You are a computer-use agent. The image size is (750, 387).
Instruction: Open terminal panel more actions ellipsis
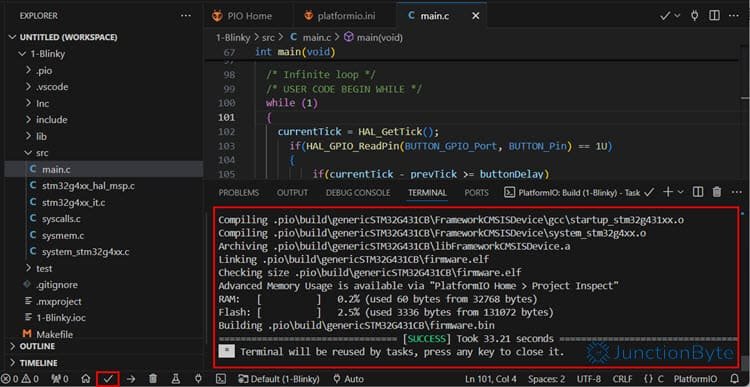point(737,192)
